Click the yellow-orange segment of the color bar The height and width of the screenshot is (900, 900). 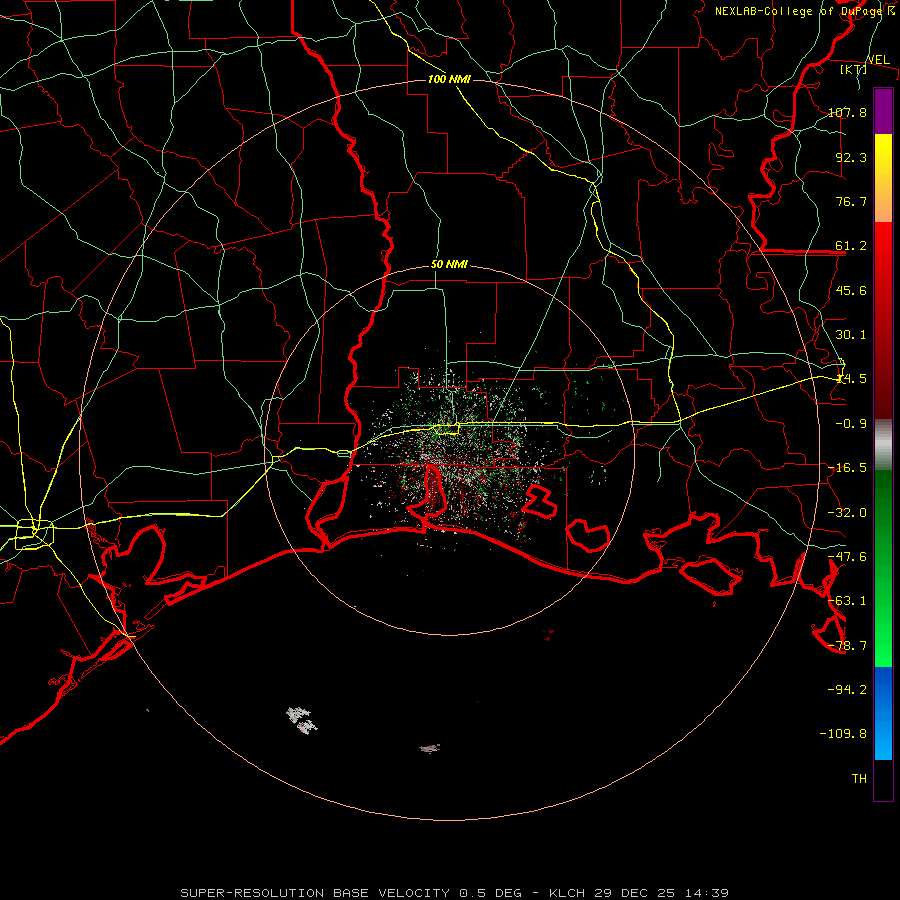[883, 178]
